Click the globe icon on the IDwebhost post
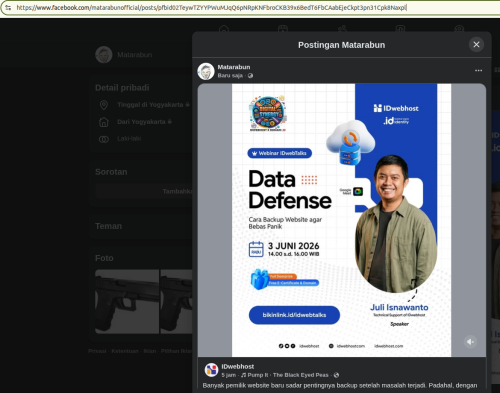 [336, 375]
